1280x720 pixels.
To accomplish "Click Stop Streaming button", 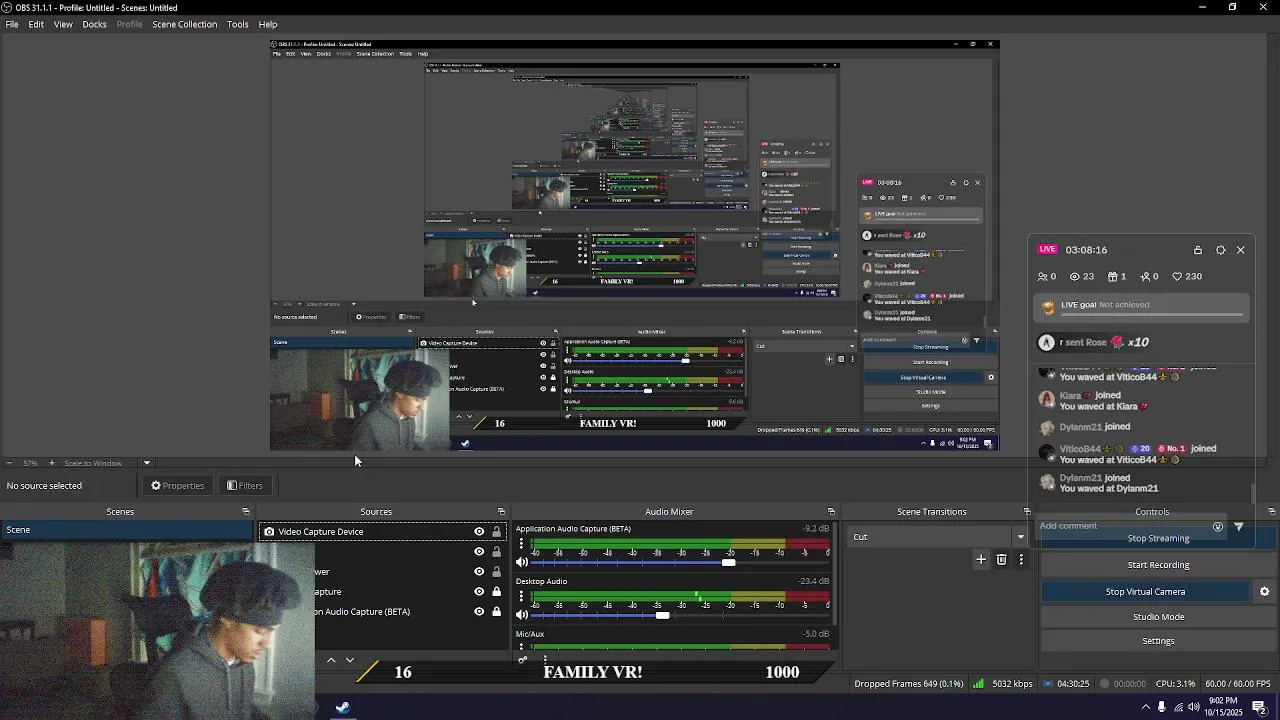I will point(1158,539).
